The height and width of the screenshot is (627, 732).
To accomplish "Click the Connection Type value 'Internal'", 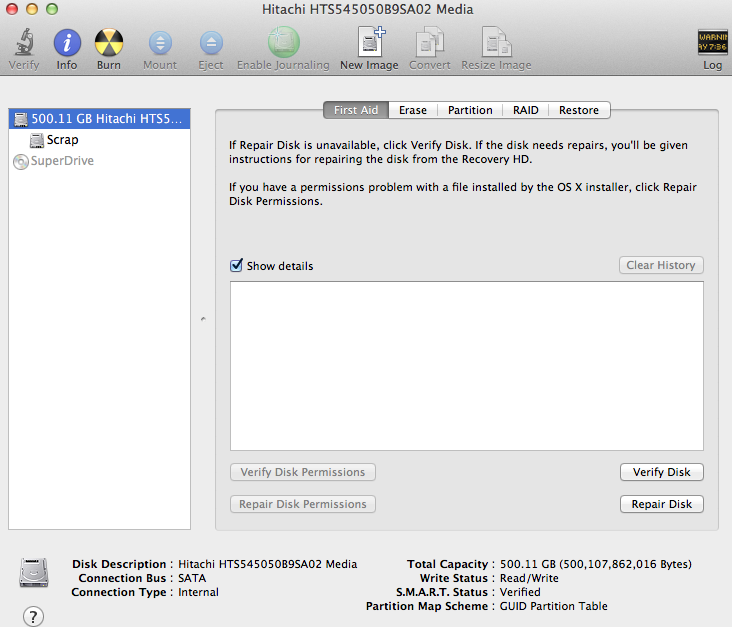I will 198,592.
